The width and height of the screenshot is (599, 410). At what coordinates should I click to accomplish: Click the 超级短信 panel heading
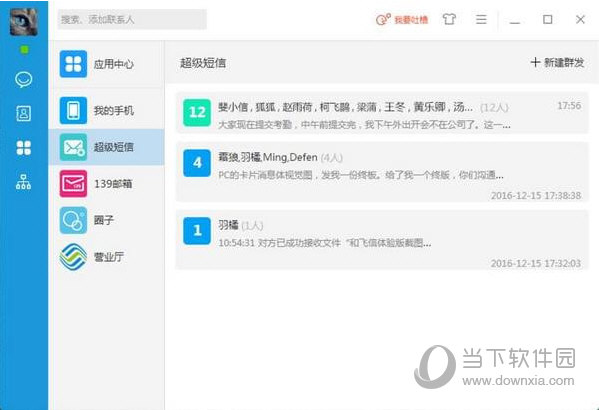(203, 63)
